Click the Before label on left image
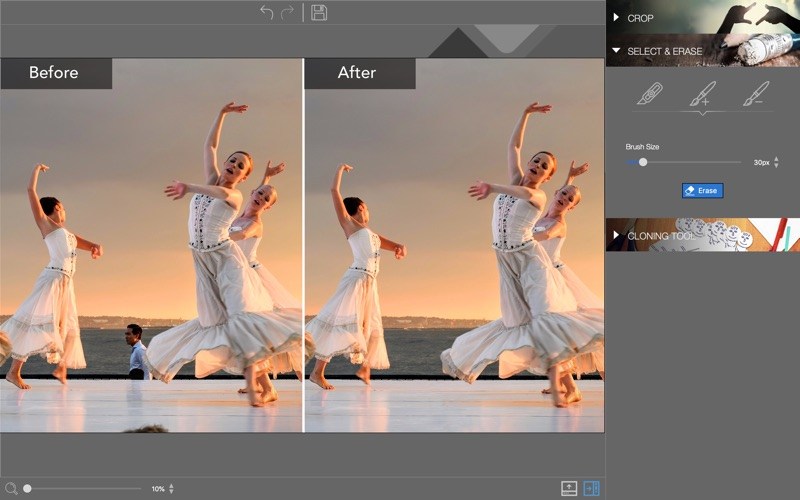 (x=54, y=73)
